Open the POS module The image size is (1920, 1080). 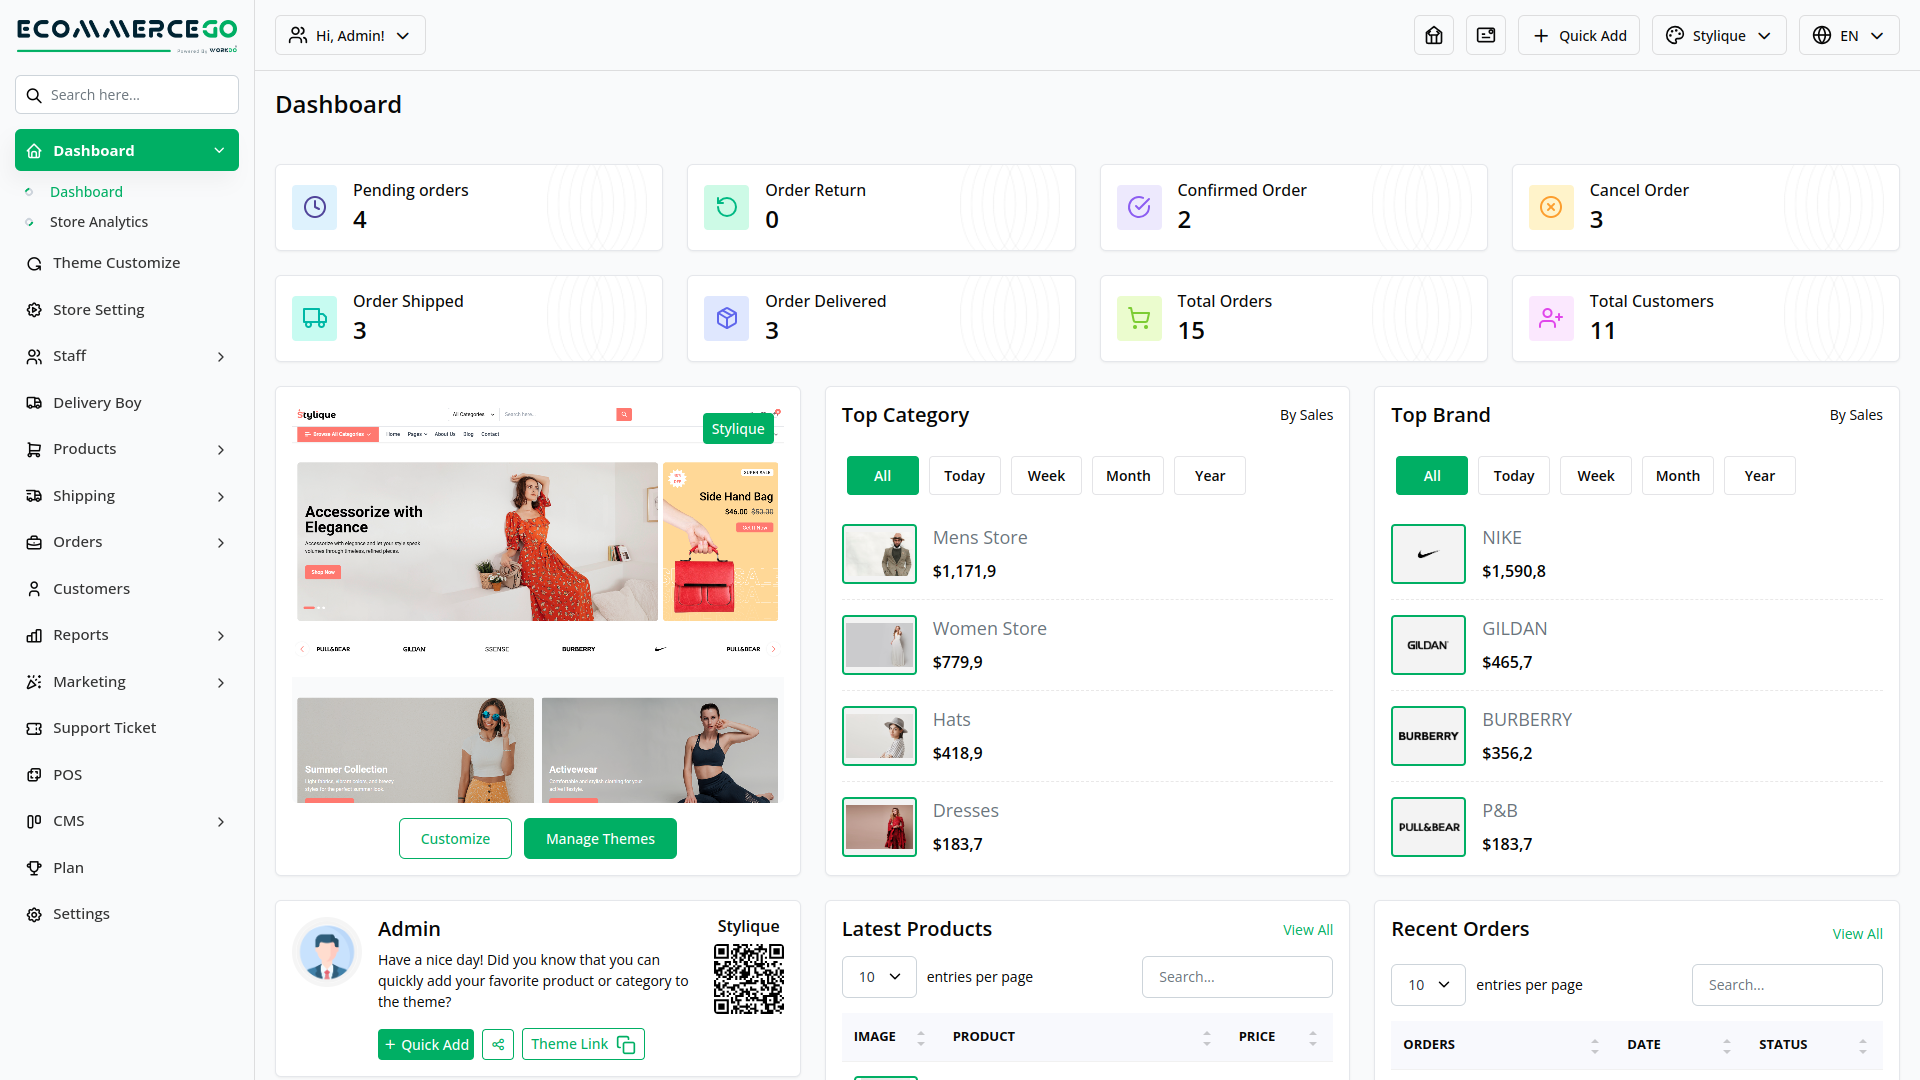[x=68, y=774]
